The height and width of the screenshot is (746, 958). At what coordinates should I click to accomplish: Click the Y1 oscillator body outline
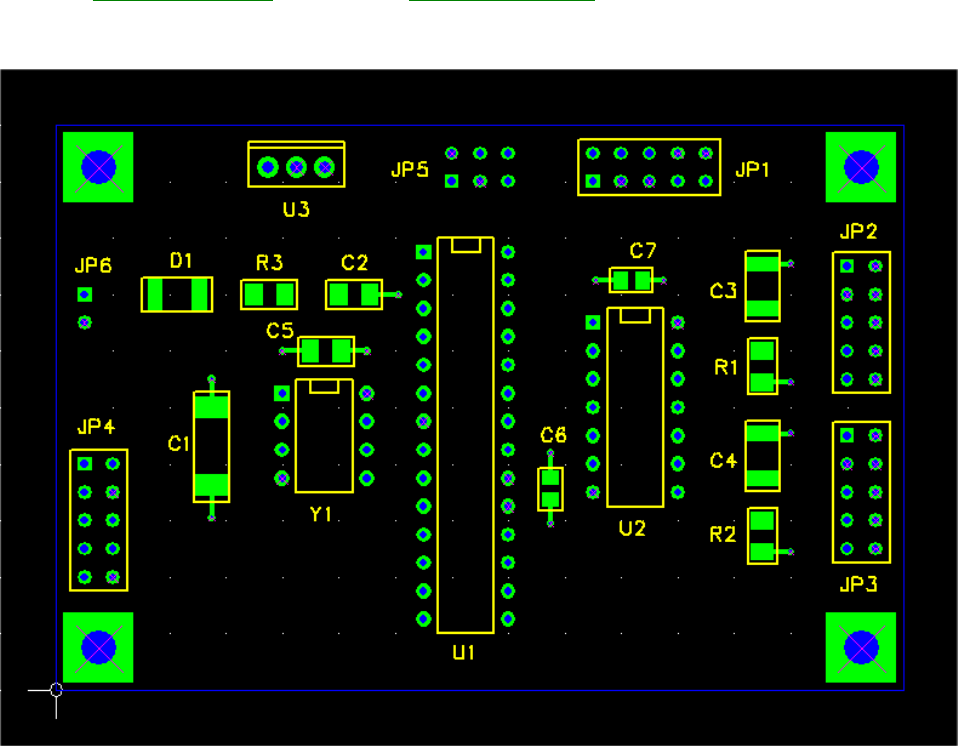(x=324, y=436)
